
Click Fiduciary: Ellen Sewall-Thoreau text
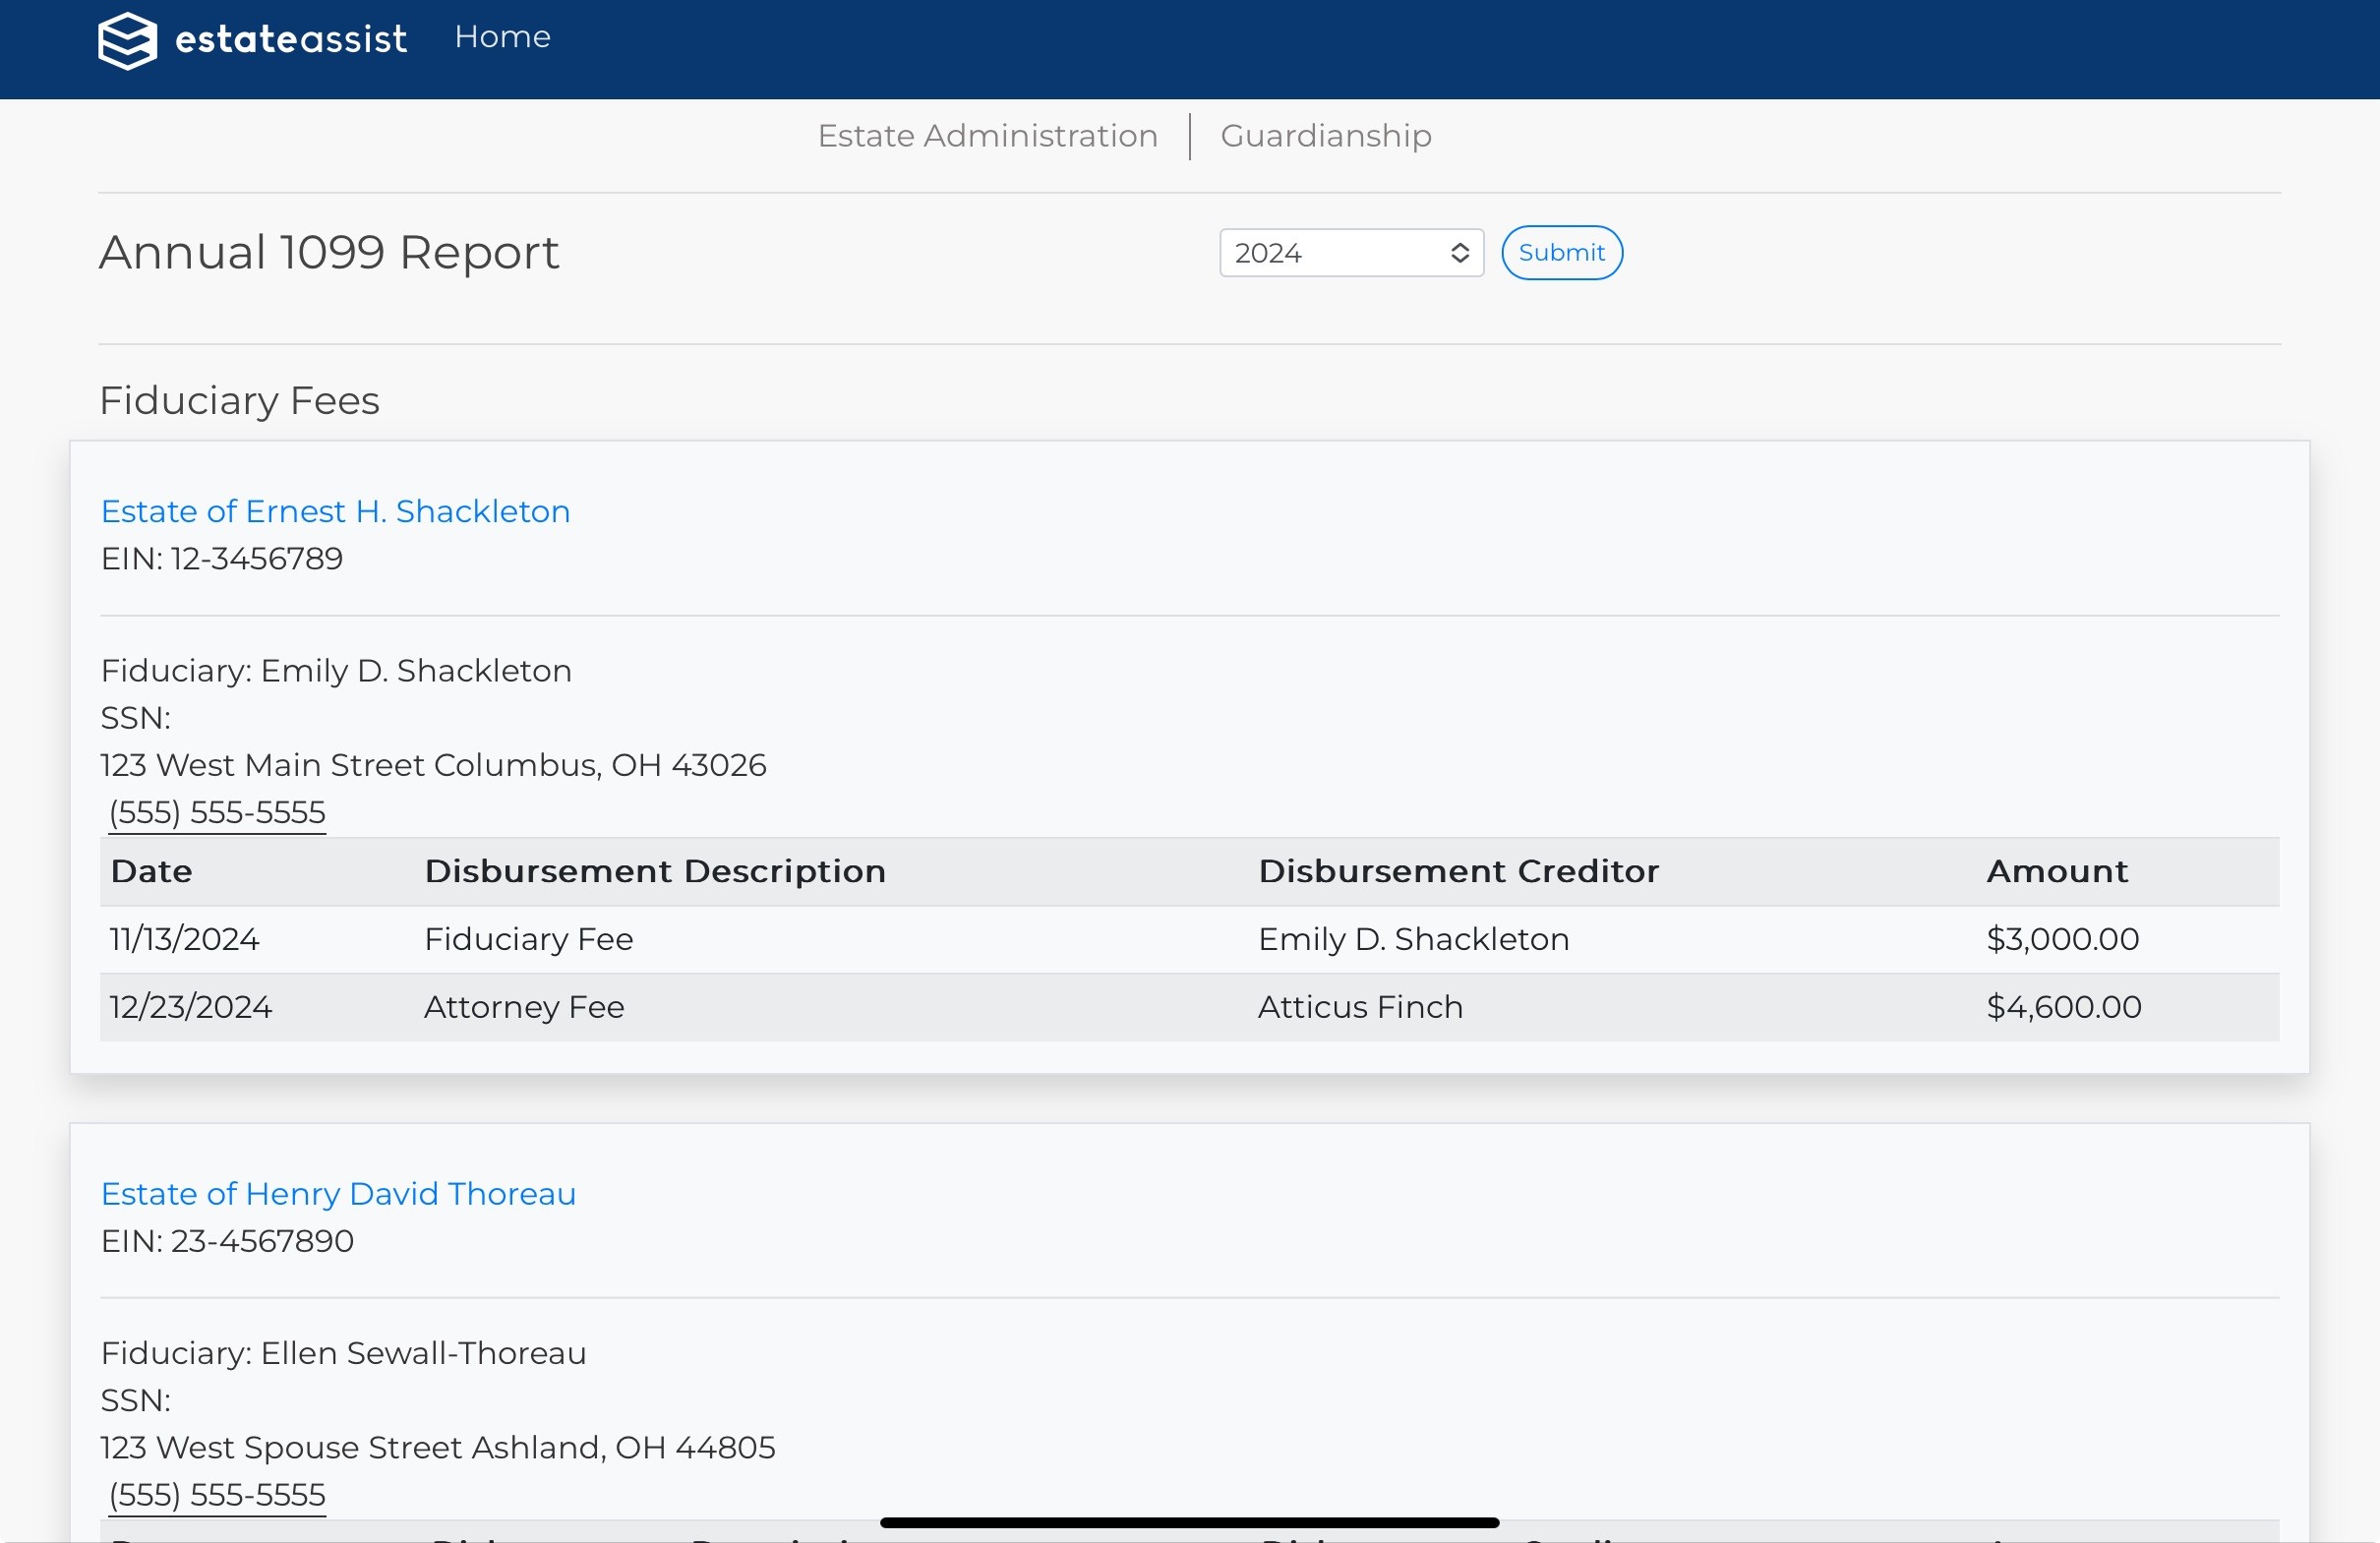[343, 1352]
